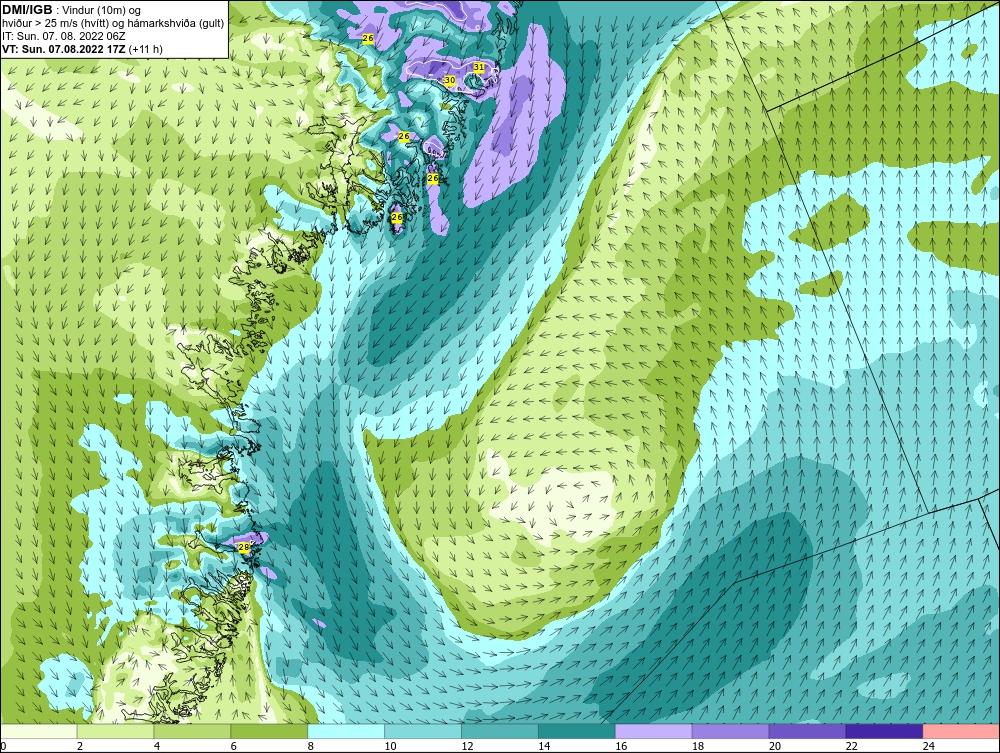Click the yellow gust label 30

pyautogui.click(x=450, y=80)
